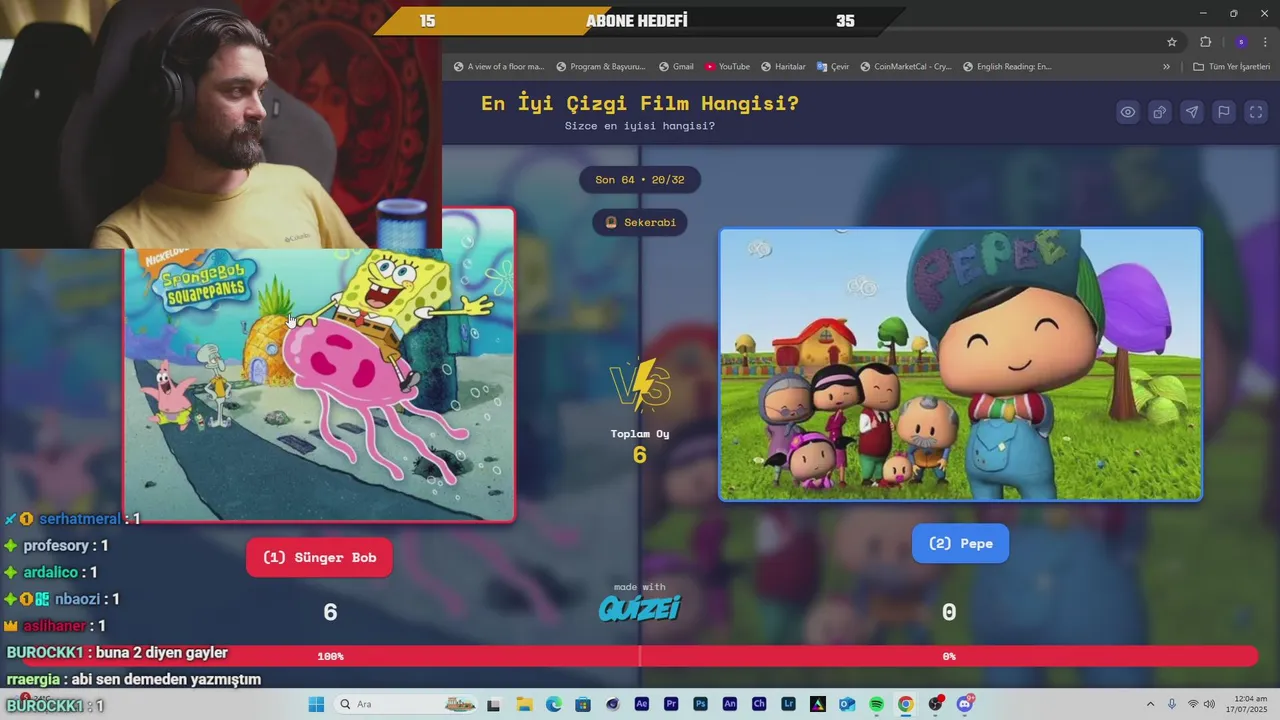Open Task View on the taskbar
Screen dimensions: 1280x720
[x=493, y=704]
